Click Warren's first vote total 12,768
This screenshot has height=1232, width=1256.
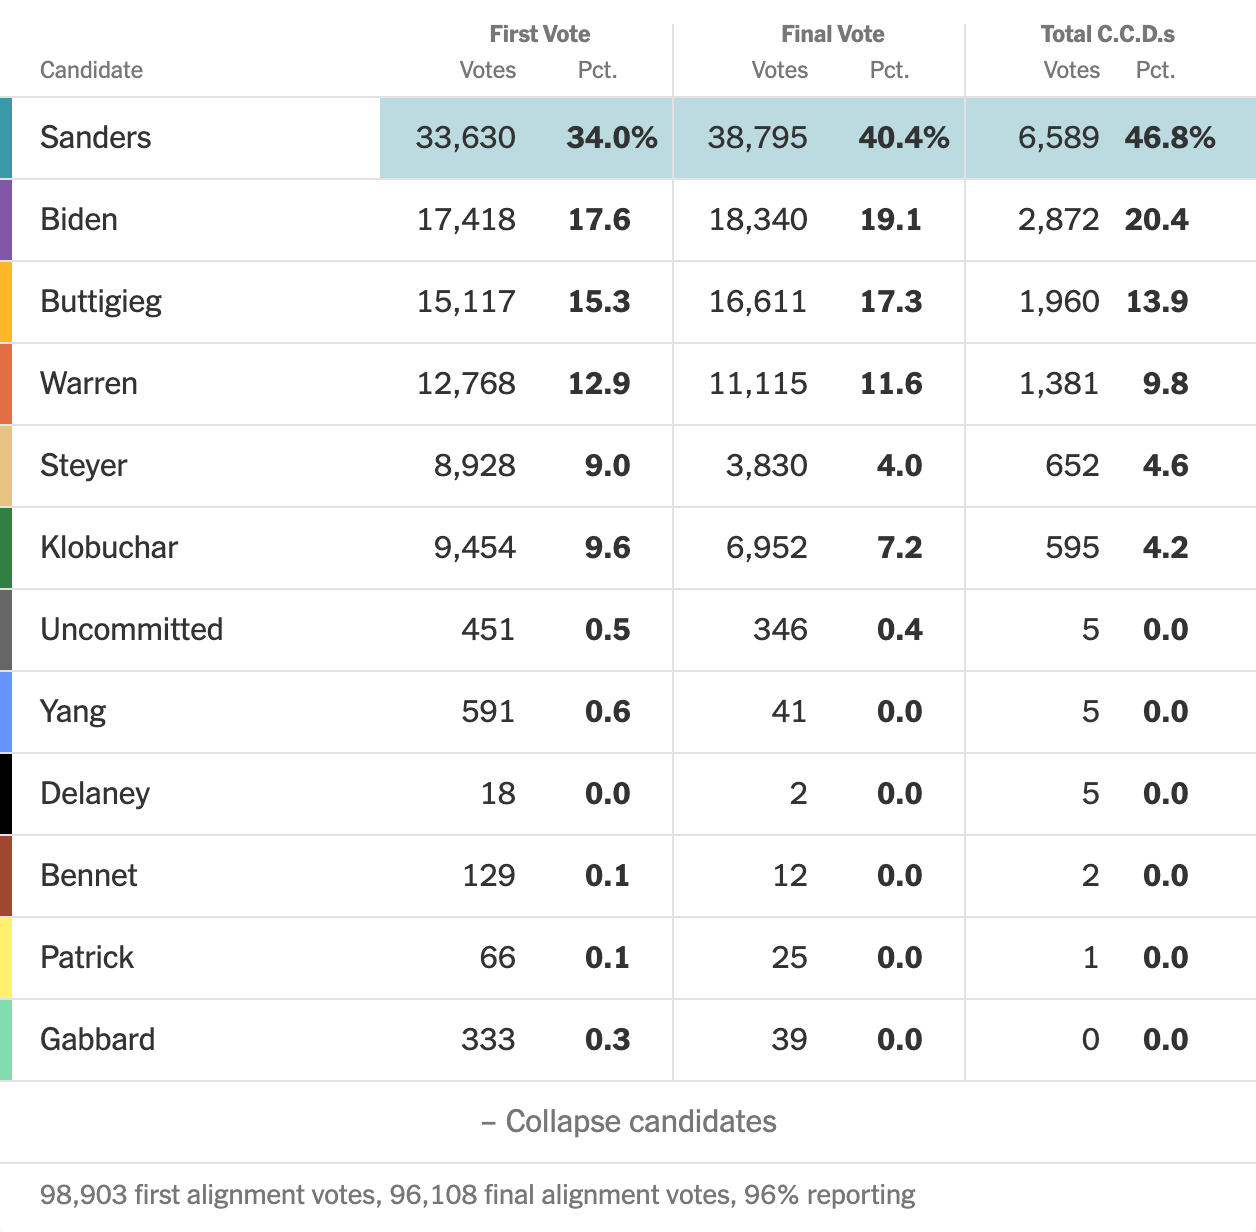click(x=466, y=383)
